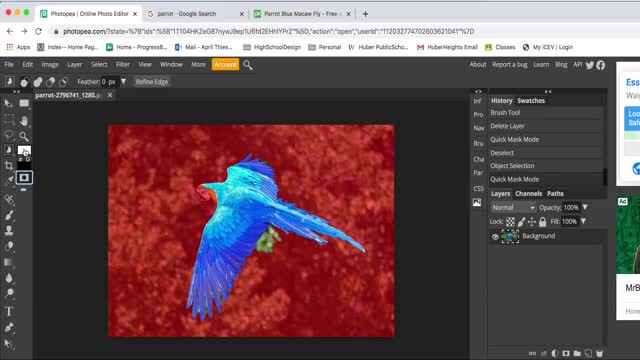
Task: Select the Pen tool
Action: coord(9,327)
